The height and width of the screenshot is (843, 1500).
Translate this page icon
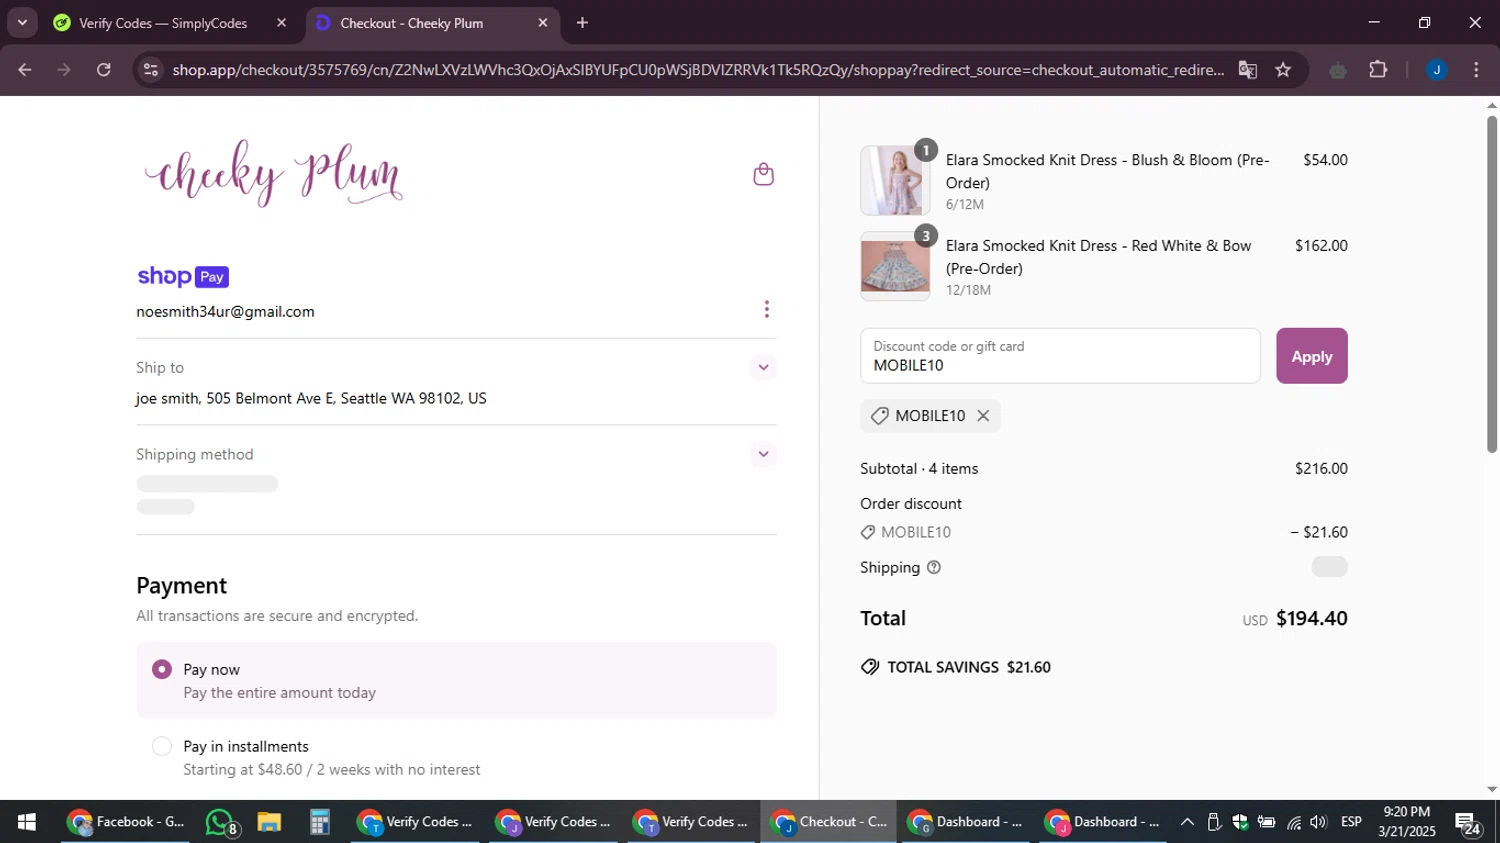pyautogui.click(x=1247, y=70)
